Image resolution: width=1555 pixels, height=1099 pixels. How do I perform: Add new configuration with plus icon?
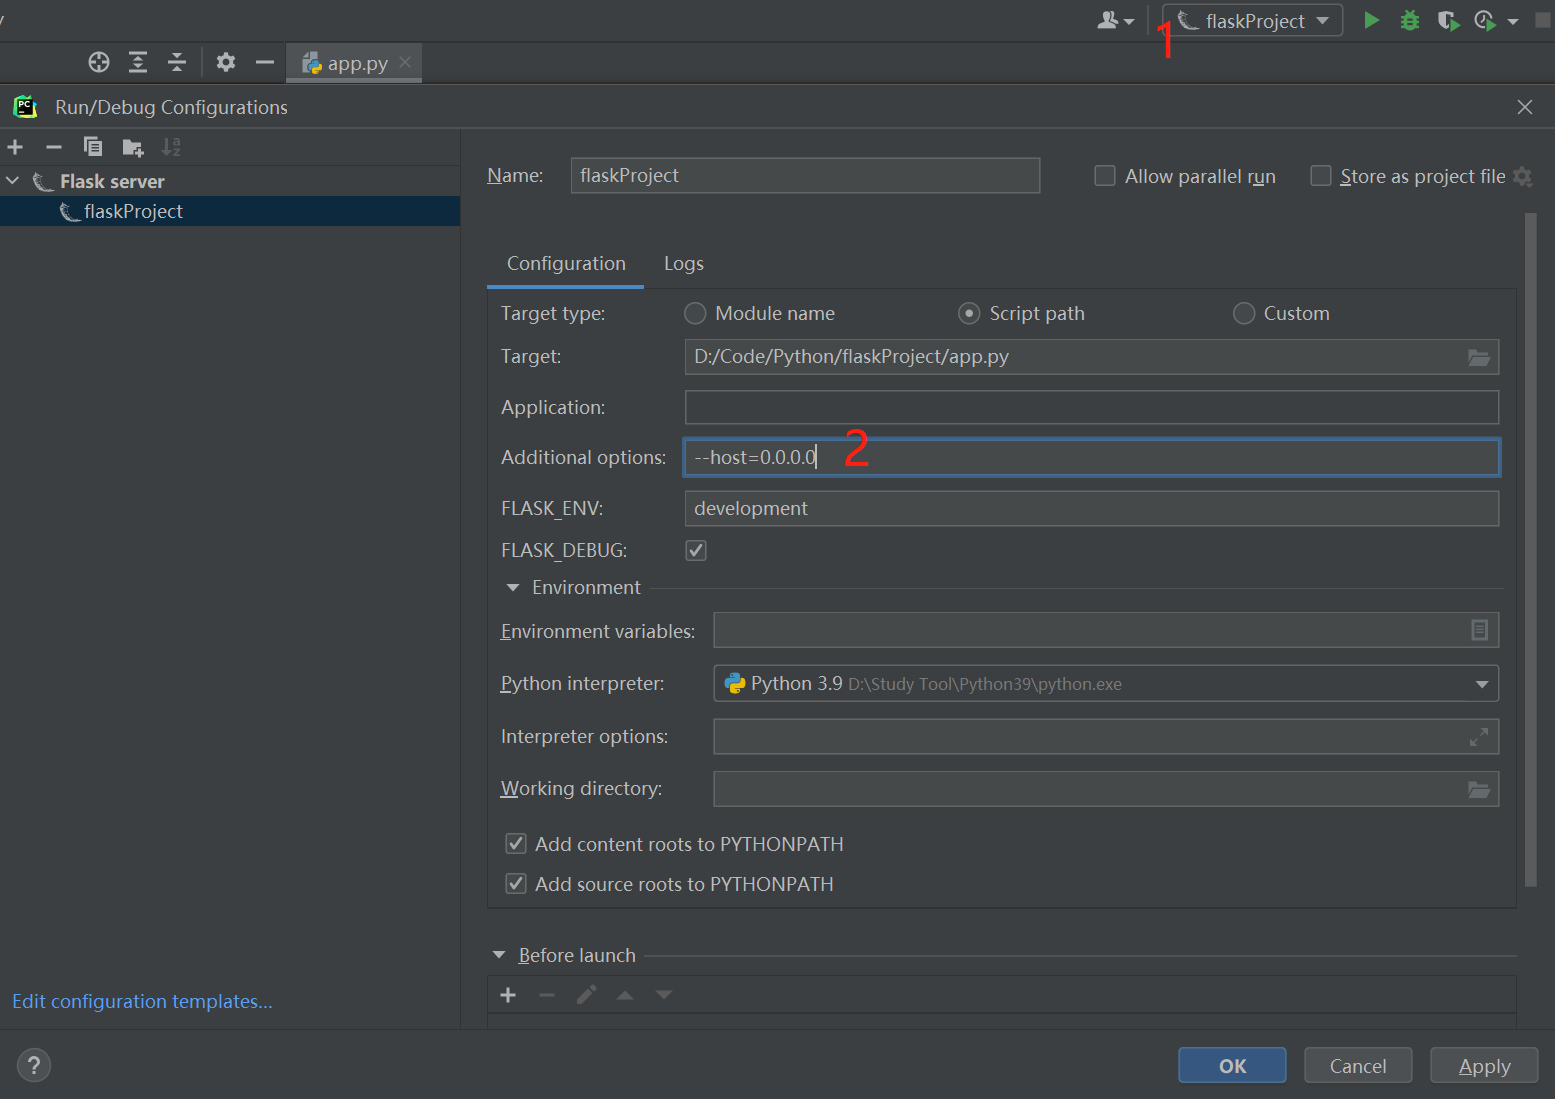click(x=15, y=148)
